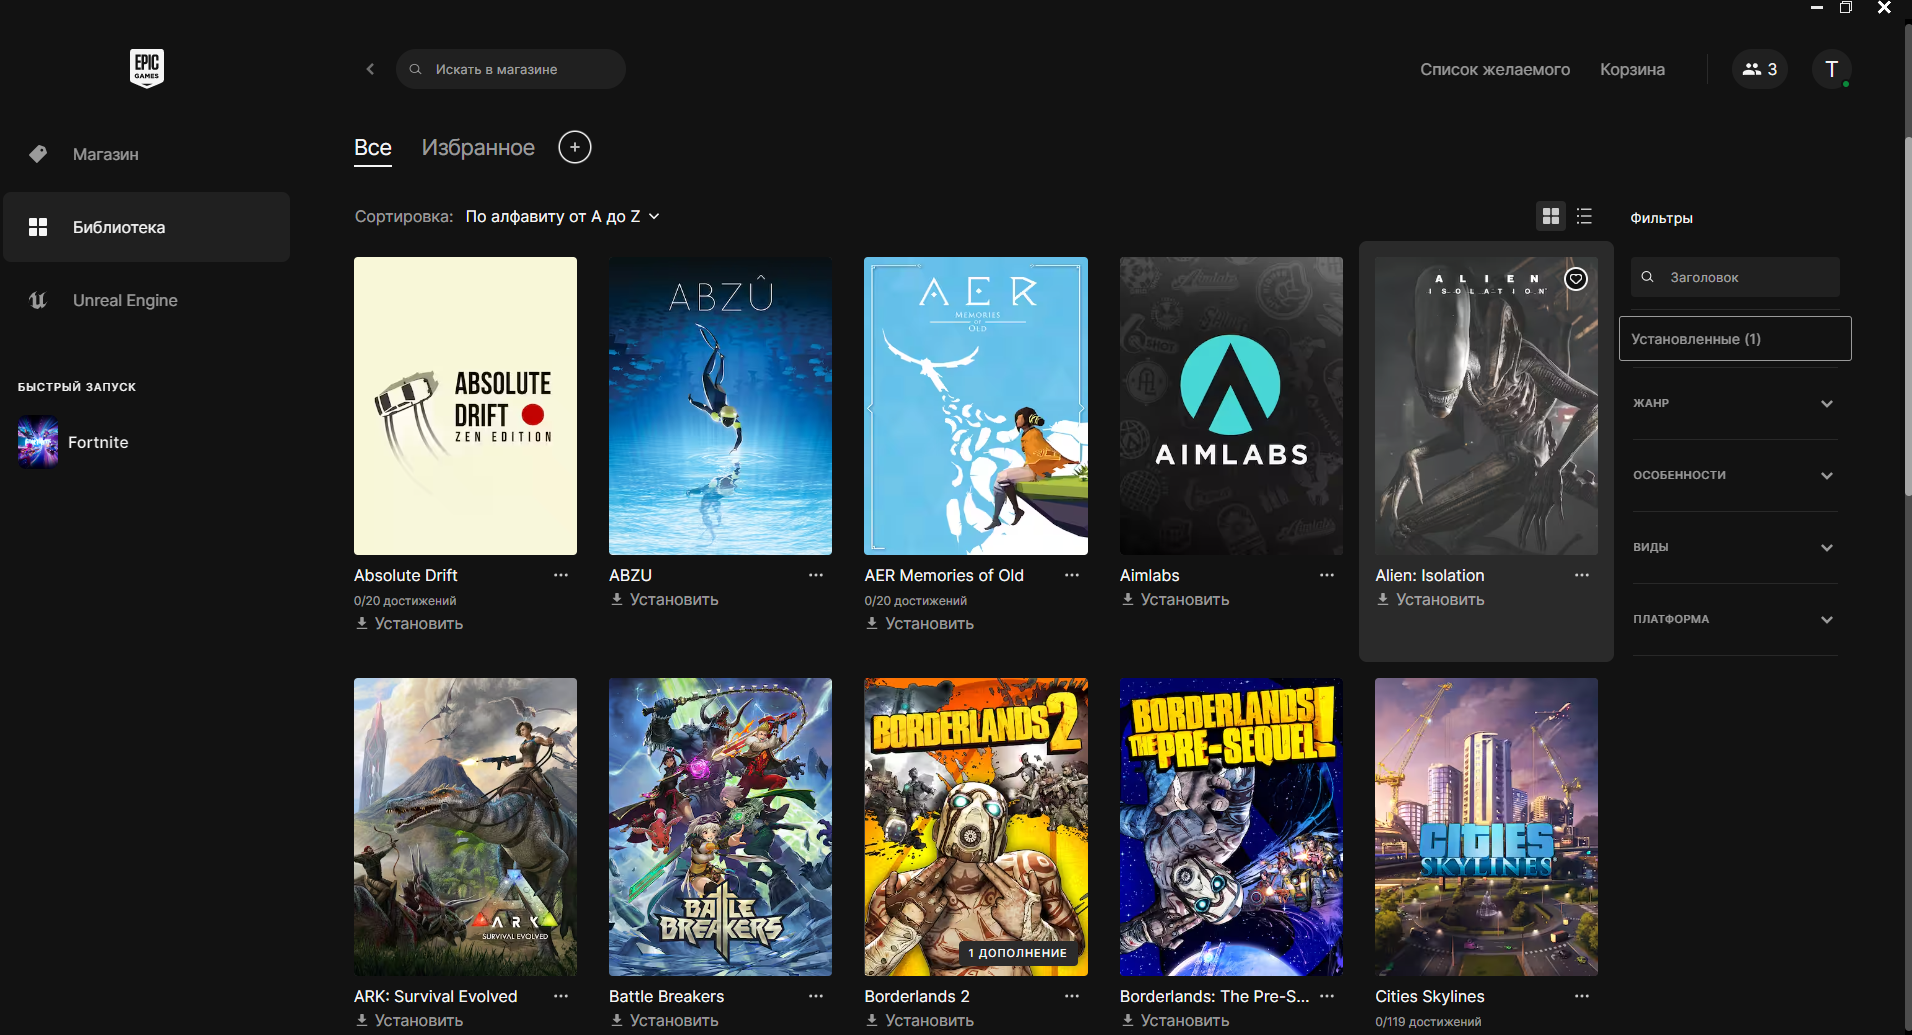Open the Список желаемого link
Image resolution: width=1912 pixels, height=1035 pixels.
[1494, 69]
